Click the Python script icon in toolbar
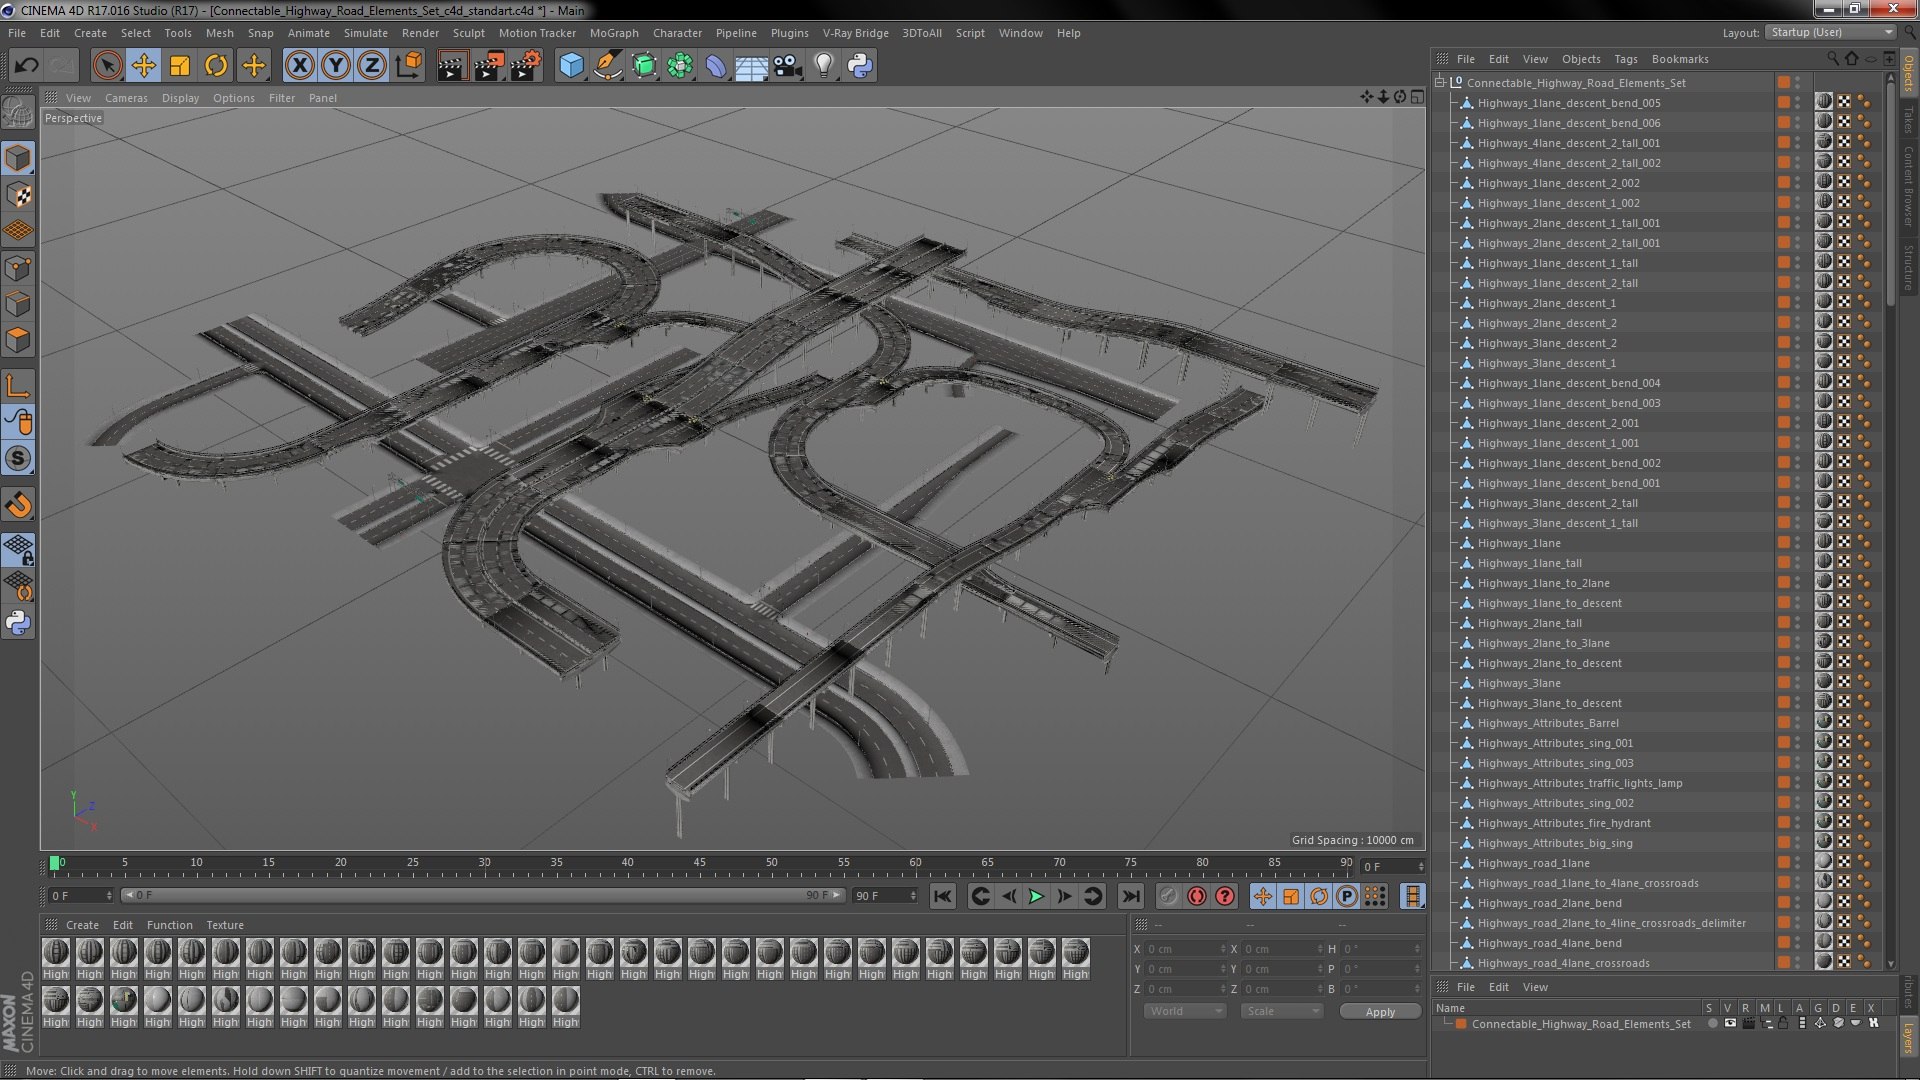This screenshot has height=1080, width=1920. [x=860, y=66]
